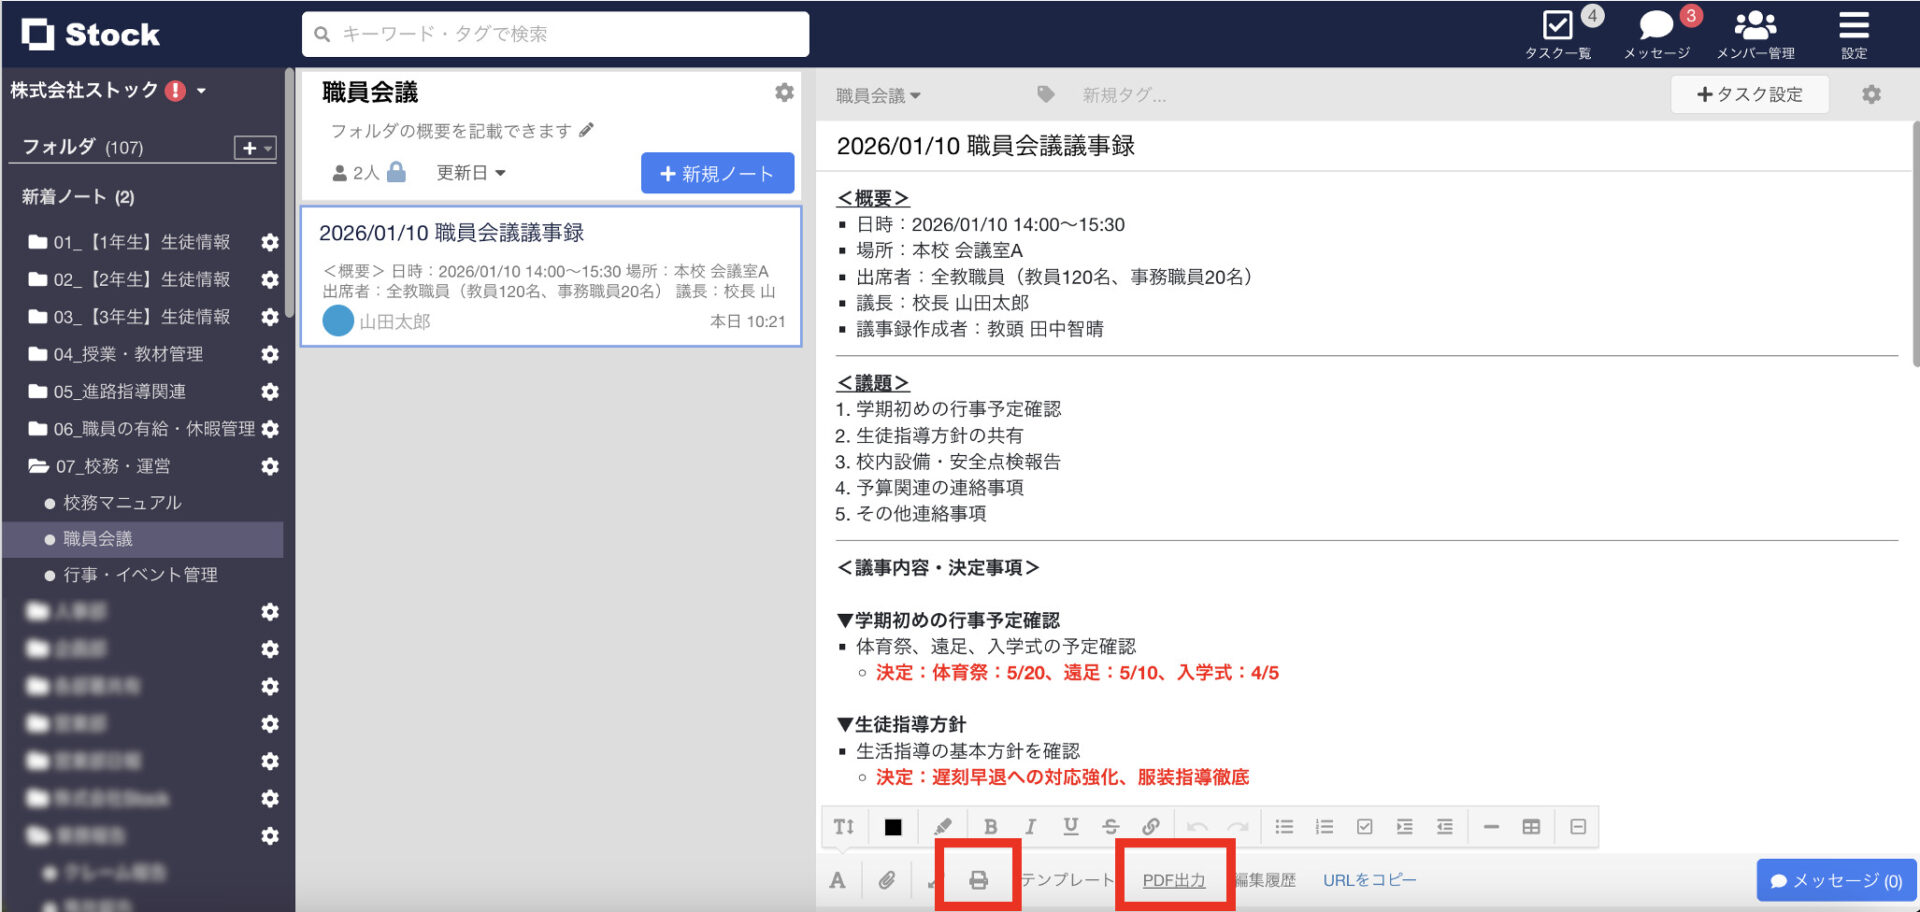Toggle strikethrough text formatting
Viewport: 1920px width, 912px height.
(x=1110, y=826)
